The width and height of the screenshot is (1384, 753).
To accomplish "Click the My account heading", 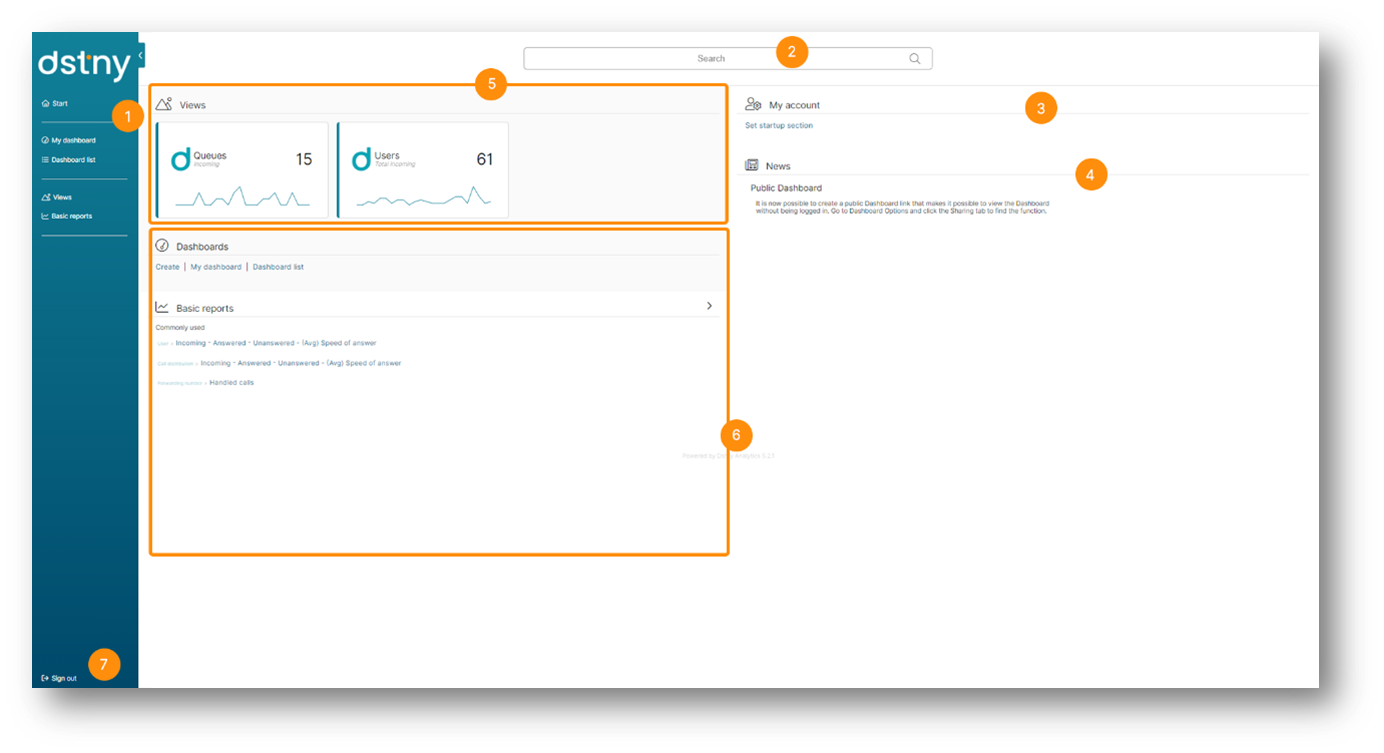I will point(795,105).
